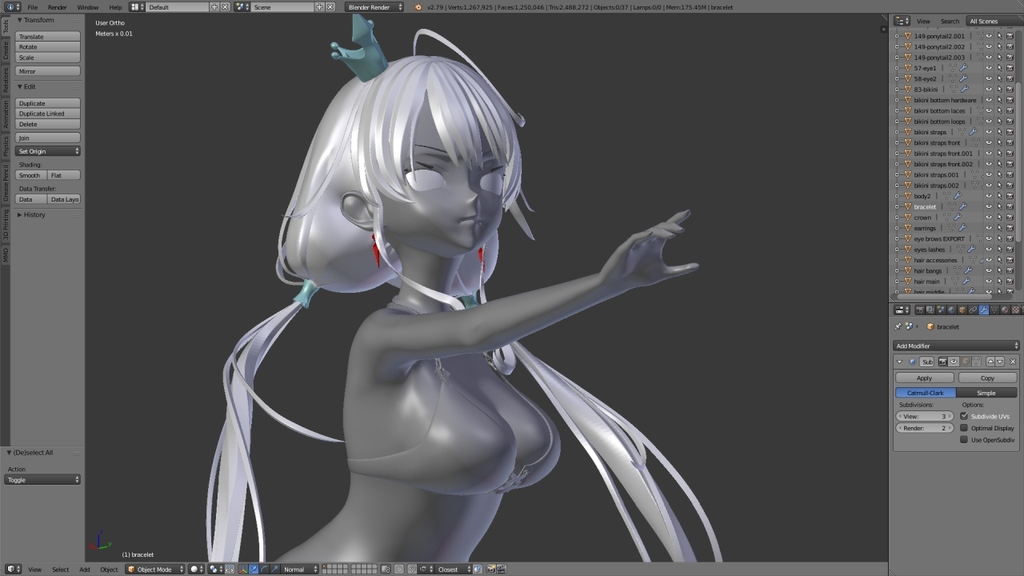Enable the Optimal Display checkbox
The width and height of the screenshot is (1024, 576).
click(964, 428)
